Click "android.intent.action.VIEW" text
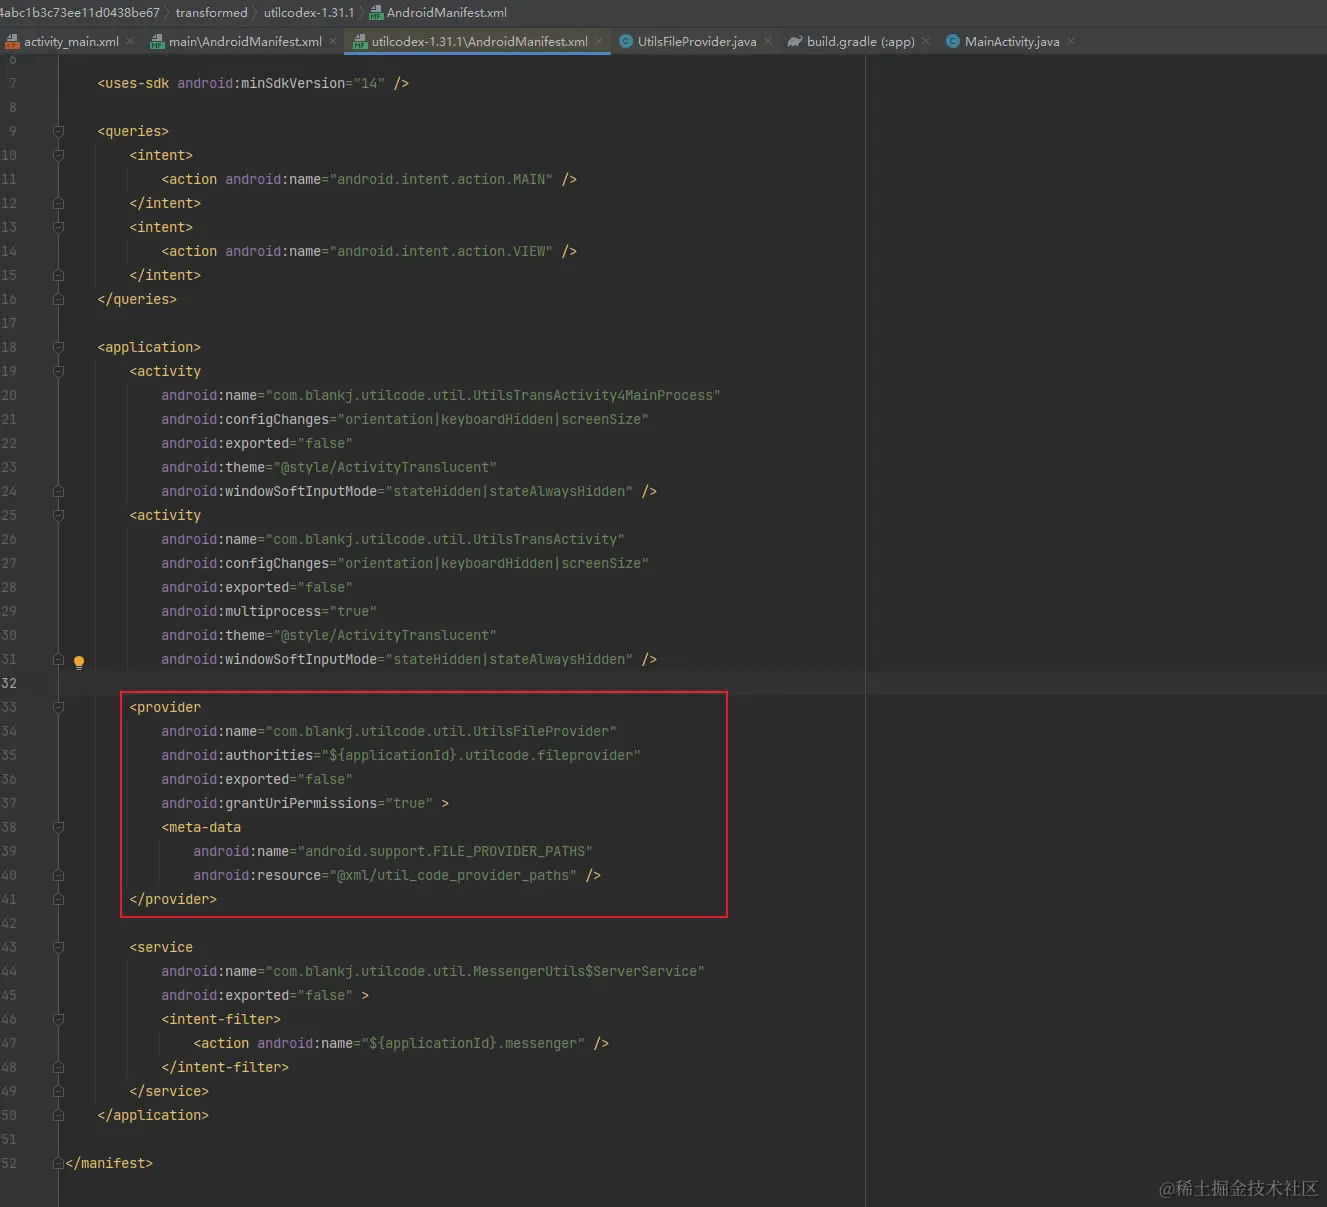Image resolution: width=1327 pixels, height=1207 pixels. (x=441, y=251)
